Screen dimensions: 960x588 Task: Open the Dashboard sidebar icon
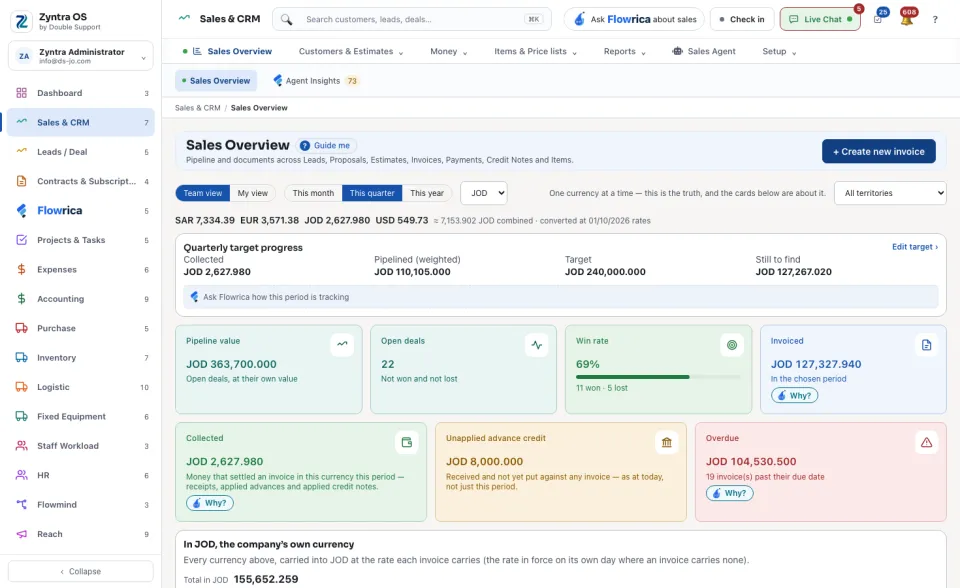click(x=21, y=93)
